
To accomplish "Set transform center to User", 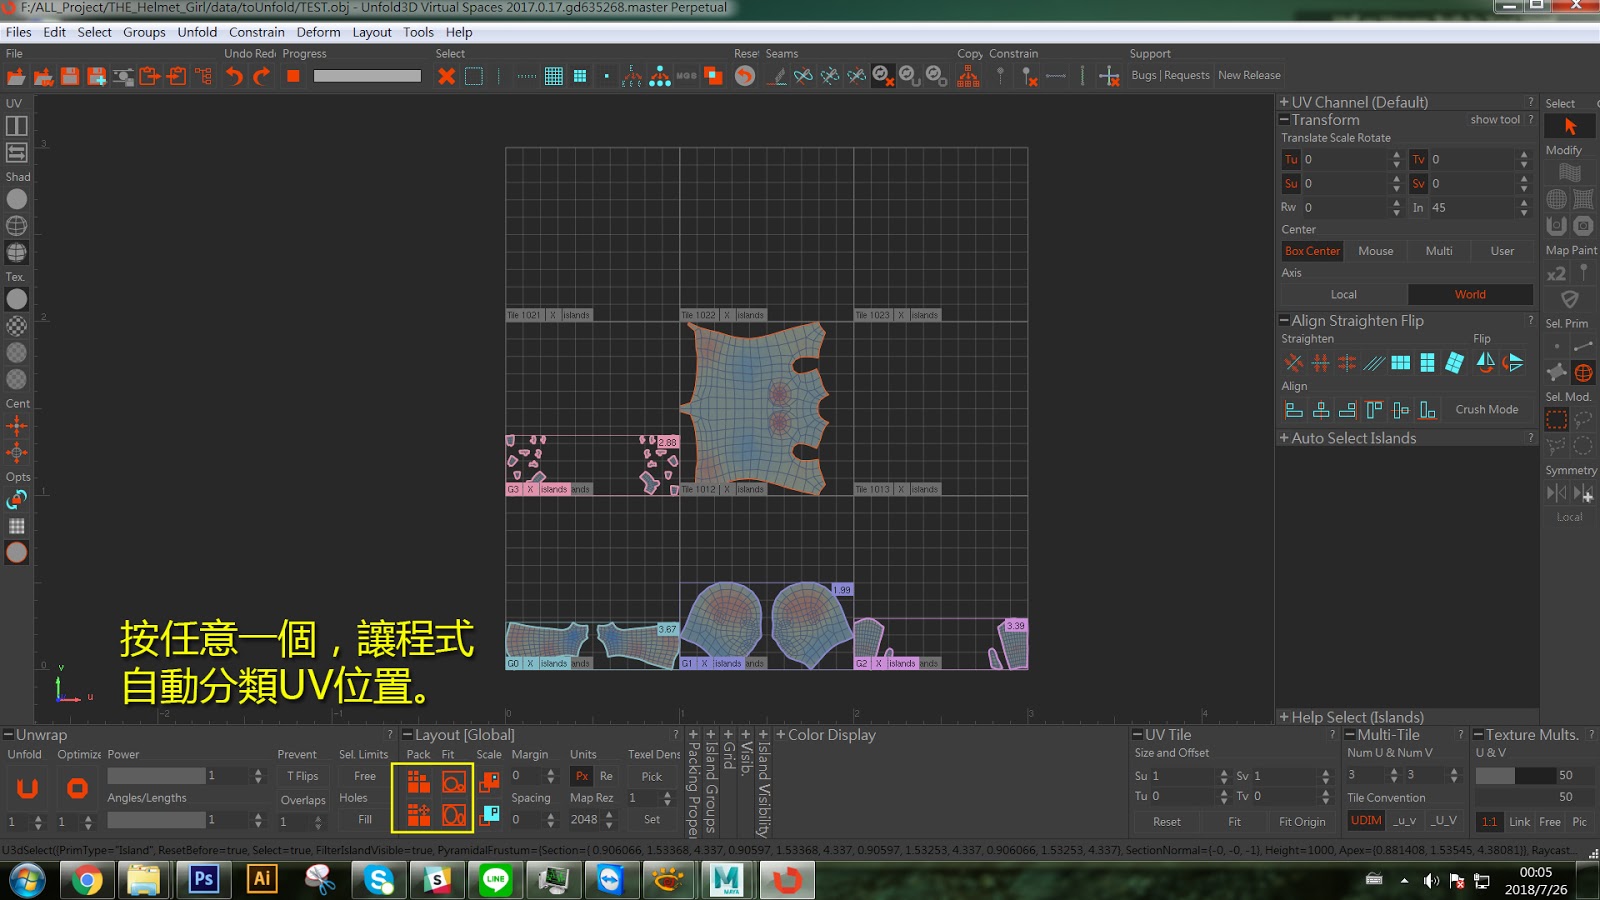I will (1502, 251).
